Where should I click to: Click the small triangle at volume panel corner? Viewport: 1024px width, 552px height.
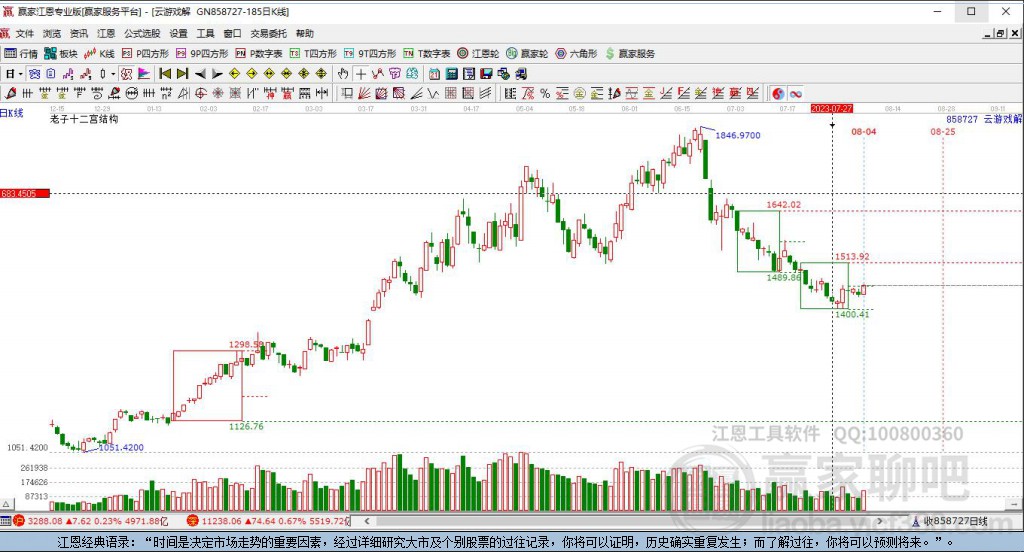click(x=6, y=504)
